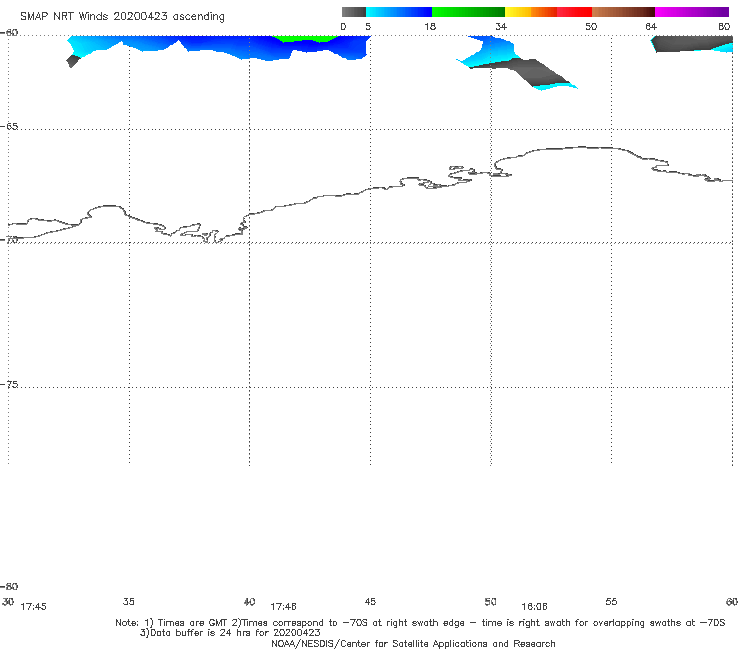Screen dimensions: 740x650
Task: Click the longitude label 55
Action: click(611, 602)
